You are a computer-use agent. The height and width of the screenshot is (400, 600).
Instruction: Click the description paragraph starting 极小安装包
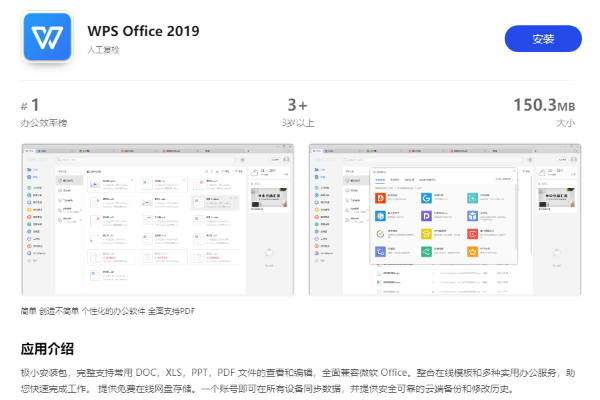pos(298,381)
